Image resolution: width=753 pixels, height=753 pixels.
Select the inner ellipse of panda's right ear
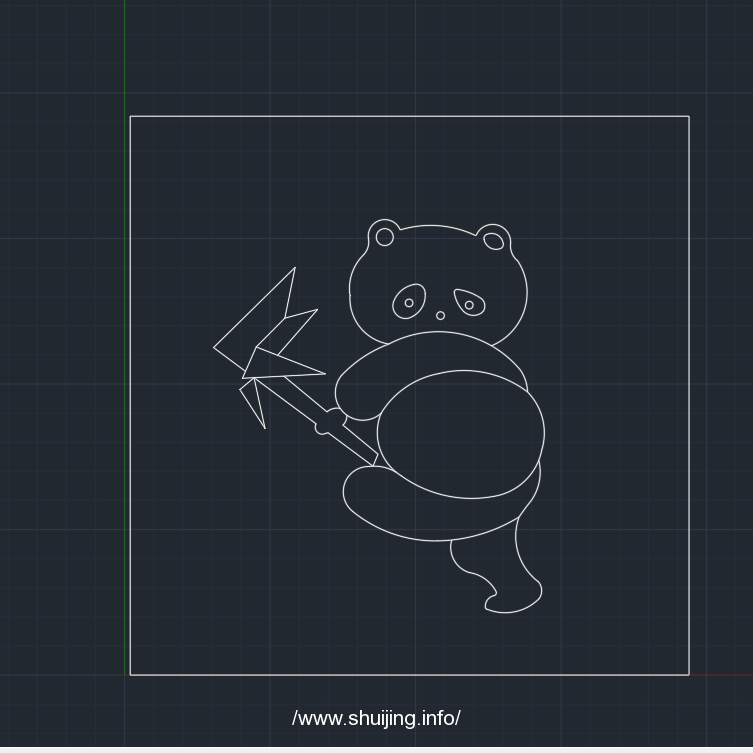point(493,241)
